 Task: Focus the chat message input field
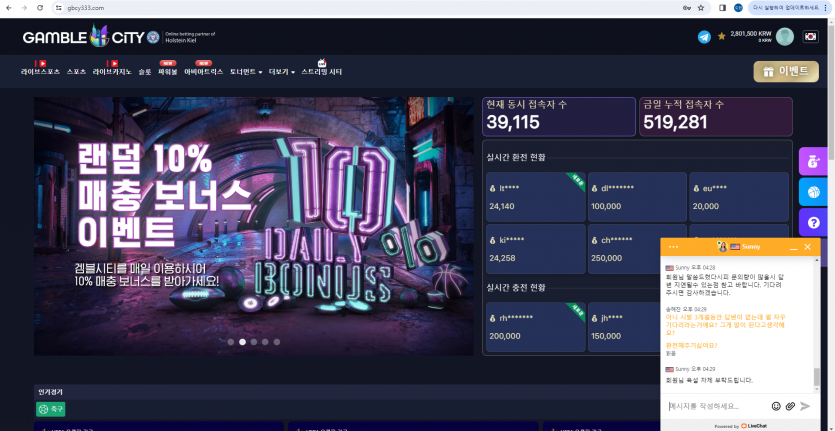[716, 406]
